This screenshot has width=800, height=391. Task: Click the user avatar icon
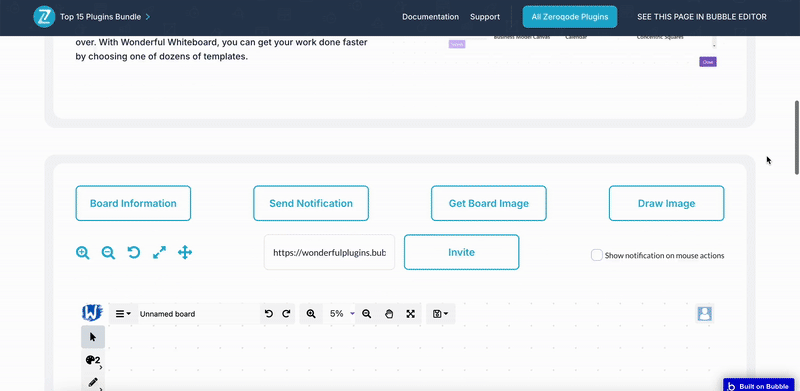coord(705,313)
